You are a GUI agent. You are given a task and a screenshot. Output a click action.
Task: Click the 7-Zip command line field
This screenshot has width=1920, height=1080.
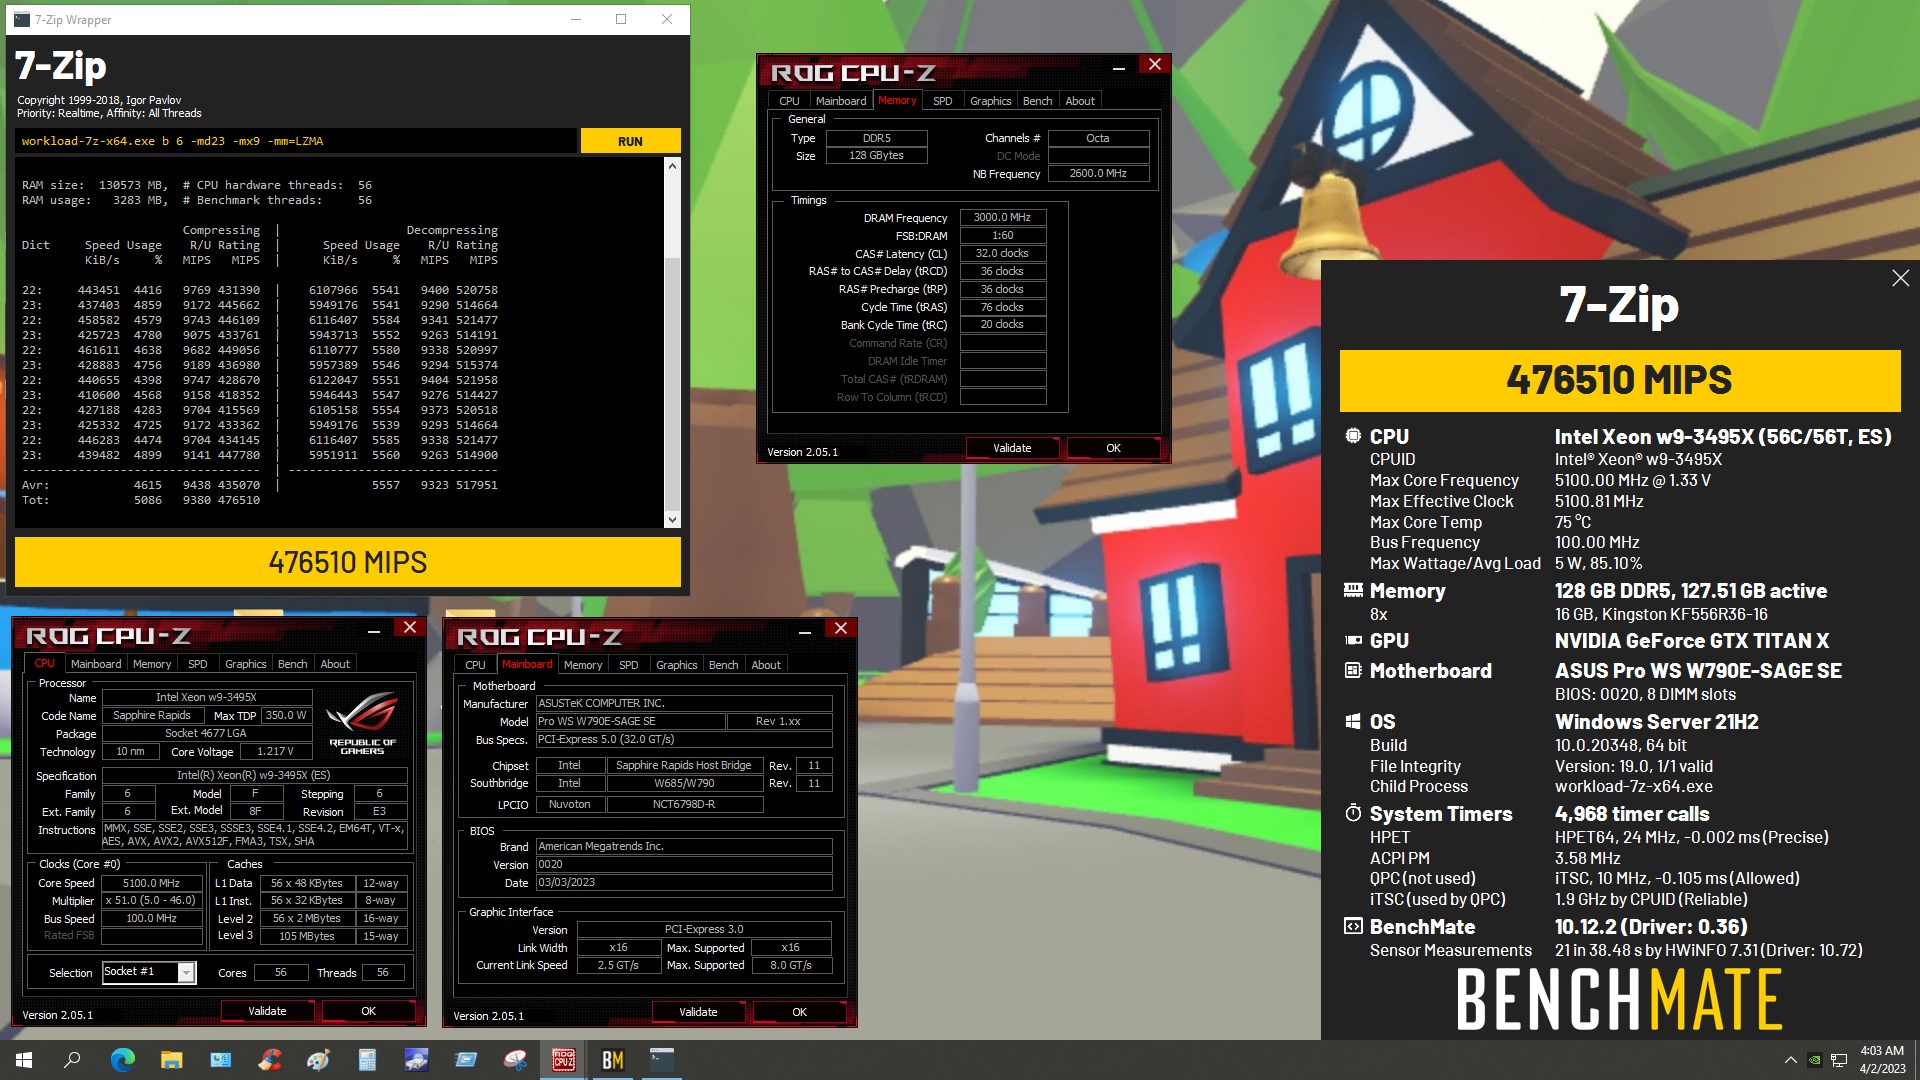pyautogui.click(x=296, y=141)
